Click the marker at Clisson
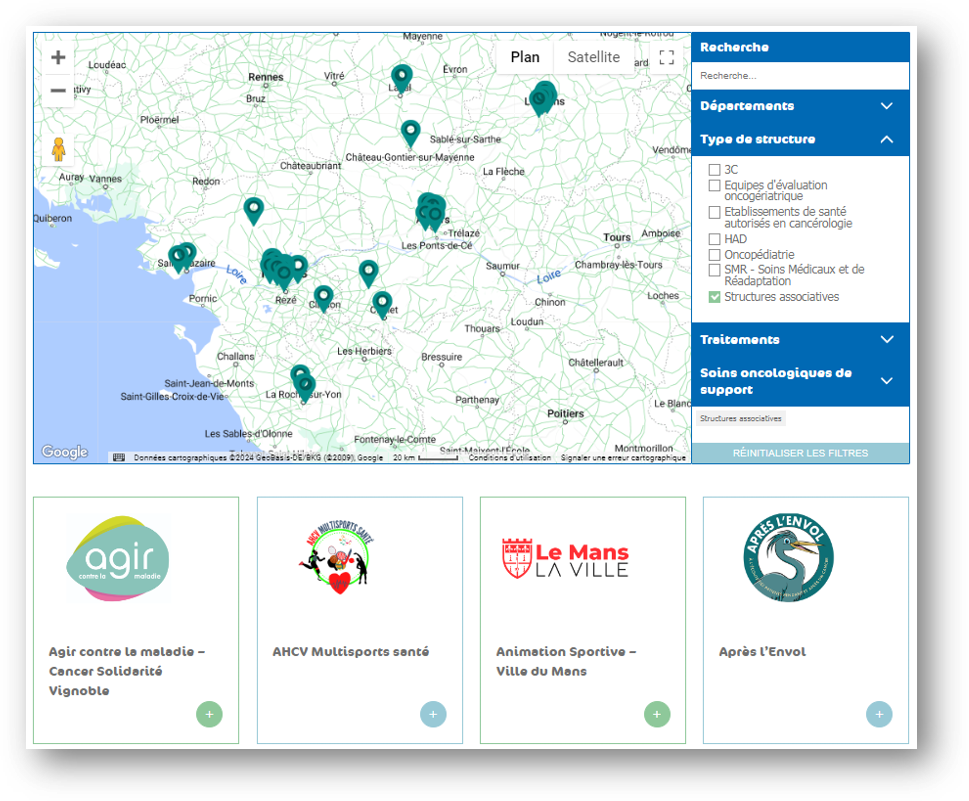The width and height of the screenshot is (969, 801). click(x=323, y=299)
